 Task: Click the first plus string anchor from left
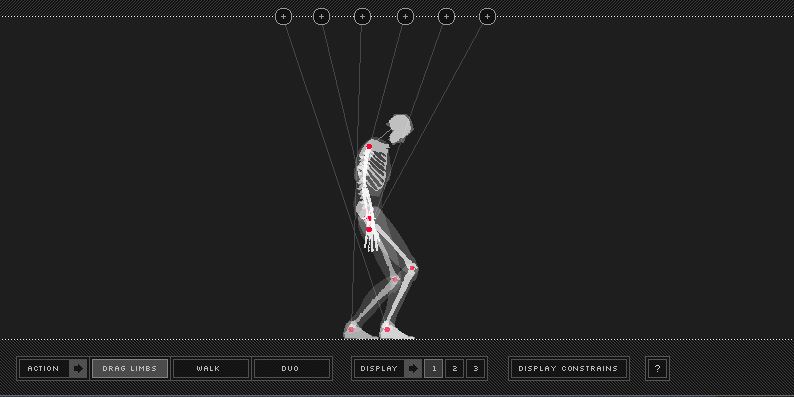[284, 17]
